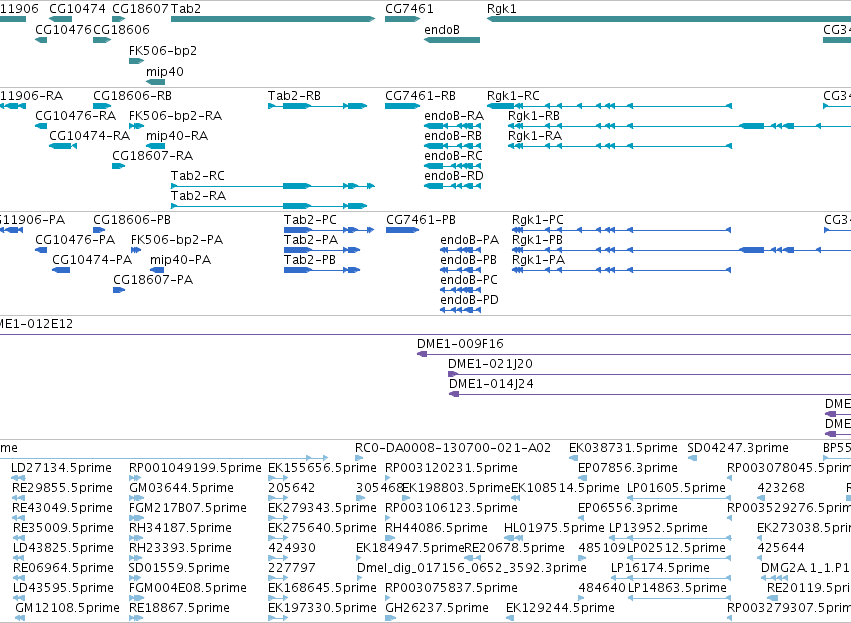Click transcript endoB-RA
The height and width of the screenshot is (623, 851).
click(x=452, y=126)
